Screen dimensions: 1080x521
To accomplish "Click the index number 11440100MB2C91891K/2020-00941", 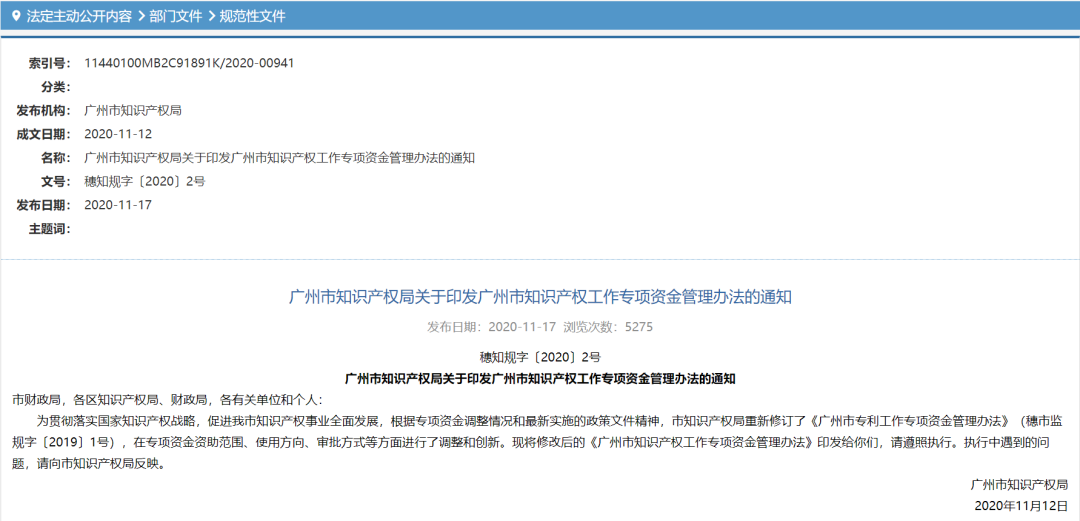I will [x=189, y=63].
